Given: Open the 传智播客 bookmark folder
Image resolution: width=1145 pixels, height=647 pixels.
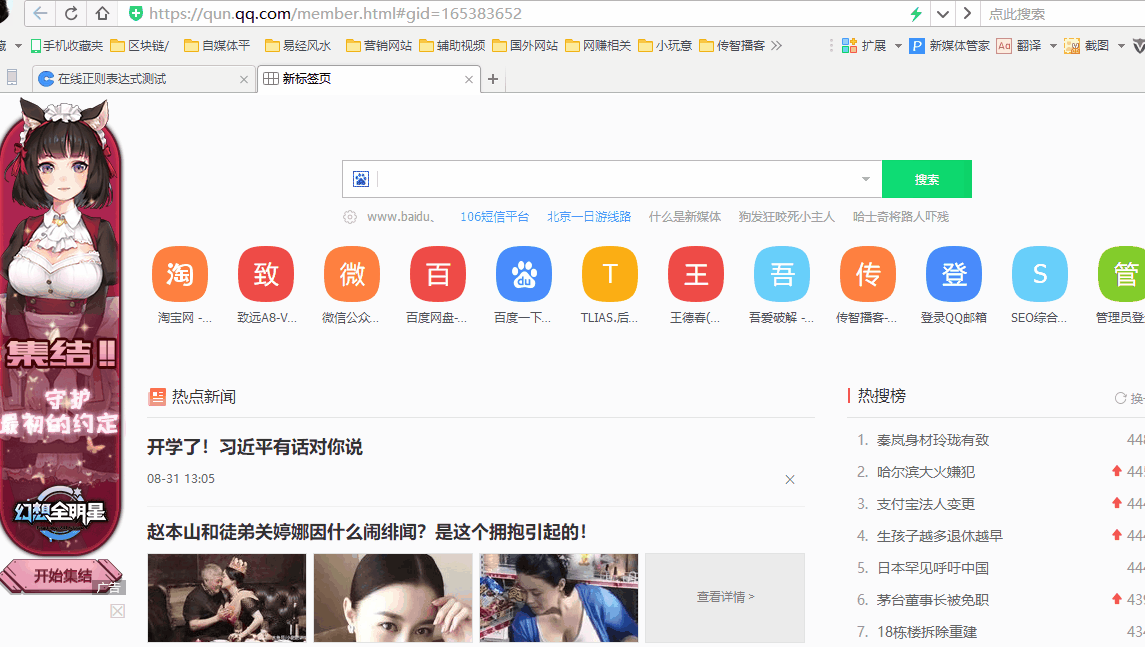Looking at the screenshot, I should [x=732, y=45].
